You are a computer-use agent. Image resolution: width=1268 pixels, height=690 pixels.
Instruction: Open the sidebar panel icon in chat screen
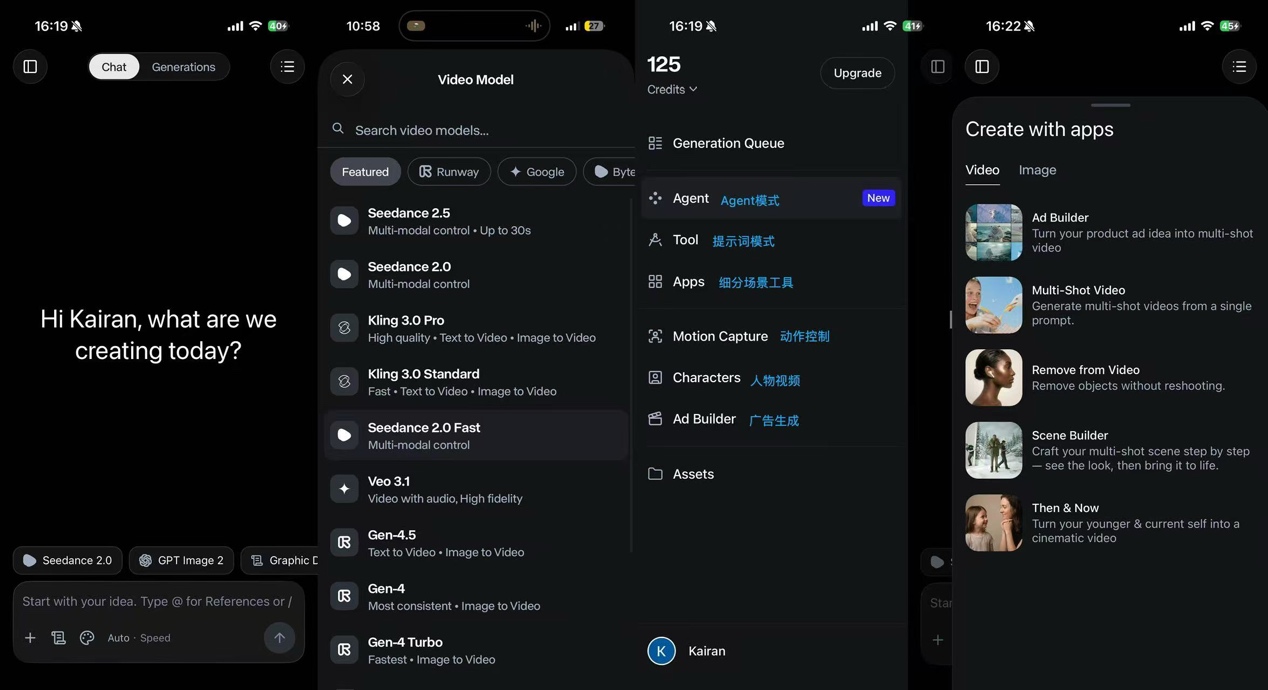pyautogui.click(x=30, y=67)
